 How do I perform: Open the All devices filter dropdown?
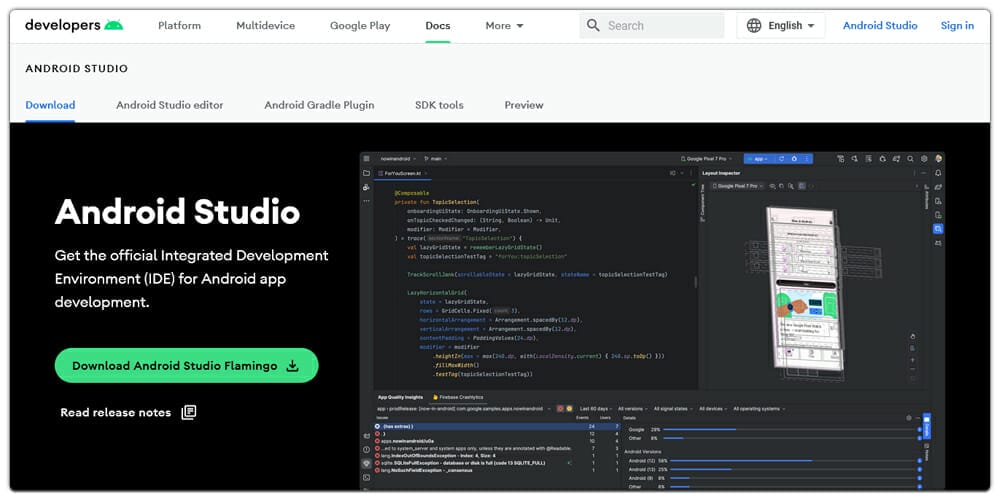pos(714,408)
